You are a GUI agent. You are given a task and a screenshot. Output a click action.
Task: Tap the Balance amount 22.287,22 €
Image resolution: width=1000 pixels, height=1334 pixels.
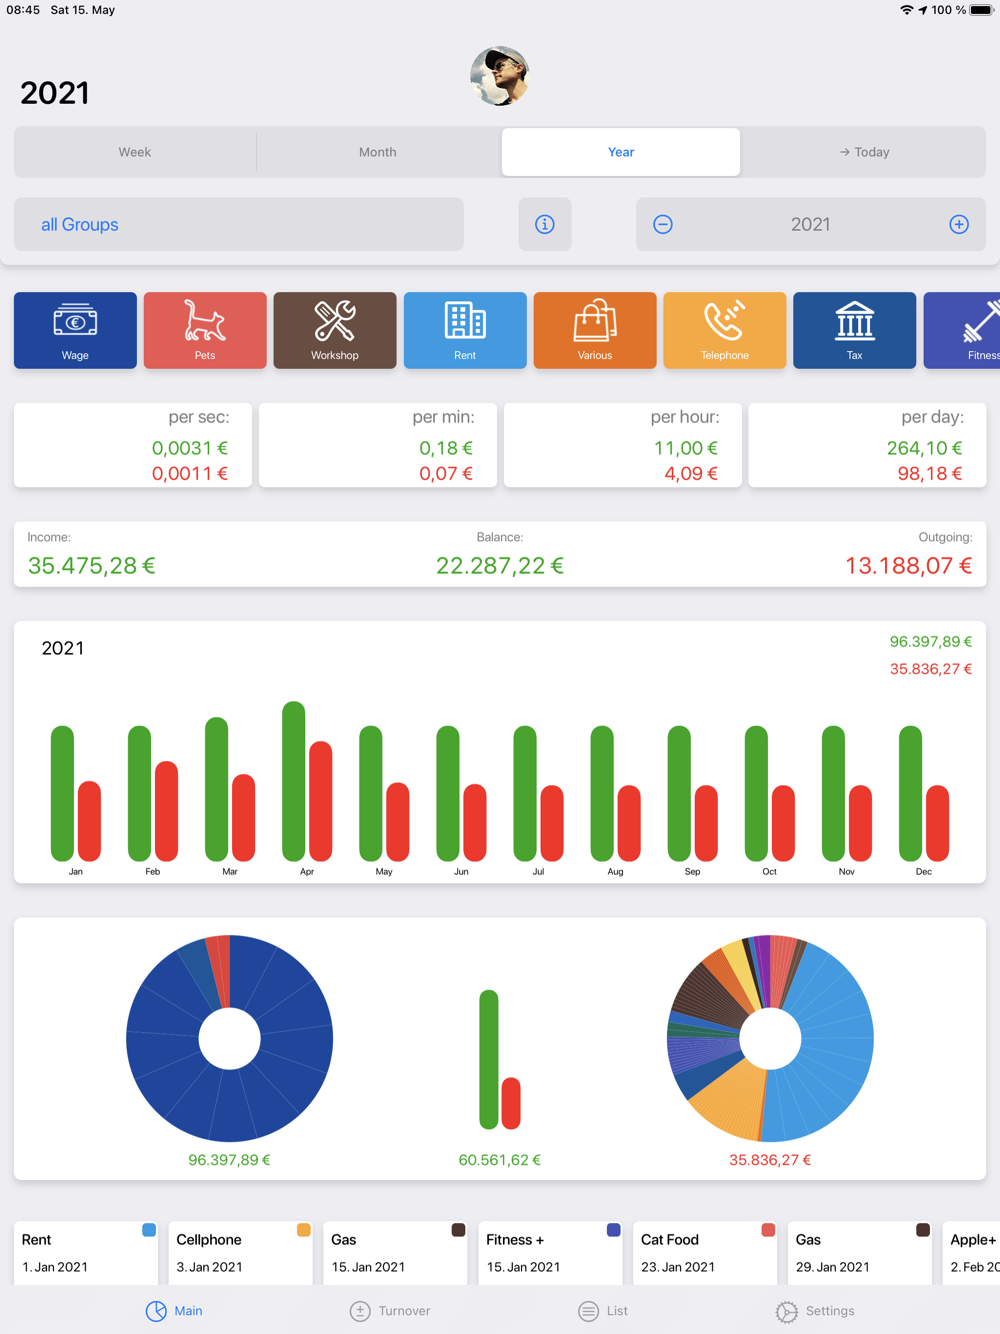pyautogui.click(x=500, y=566)
